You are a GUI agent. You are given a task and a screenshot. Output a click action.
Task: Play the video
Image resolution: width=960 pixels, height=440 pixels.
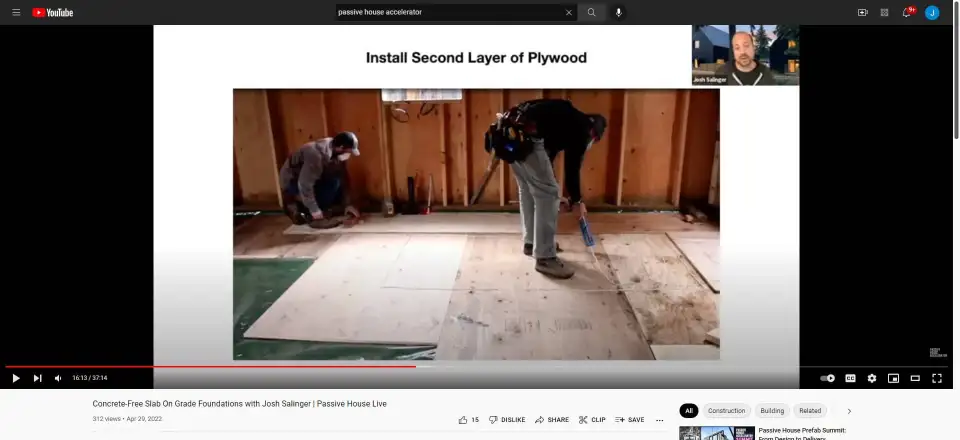click(16, 378)
